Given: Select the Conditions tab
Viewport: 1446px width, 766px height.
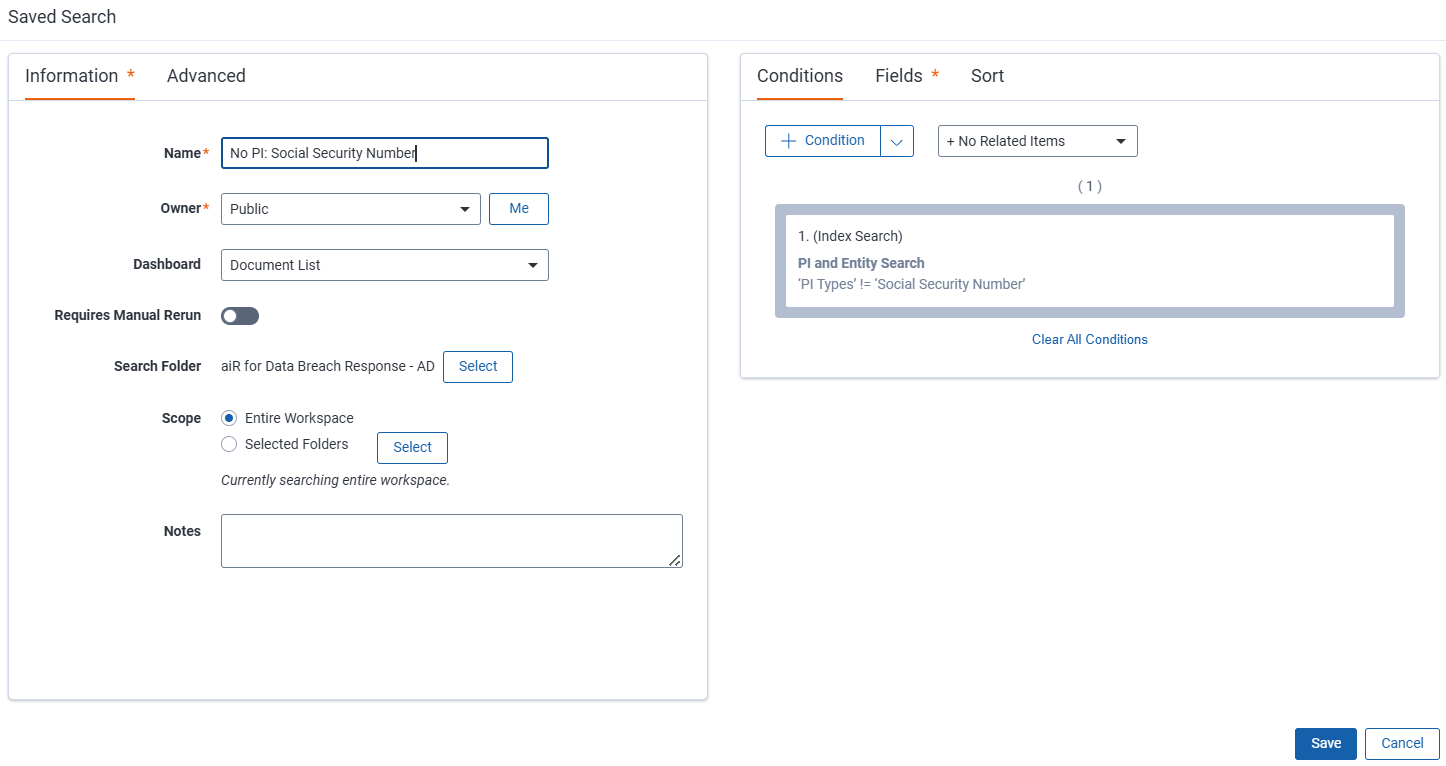Looking at the screenshot, I should (x=800, y=76).
